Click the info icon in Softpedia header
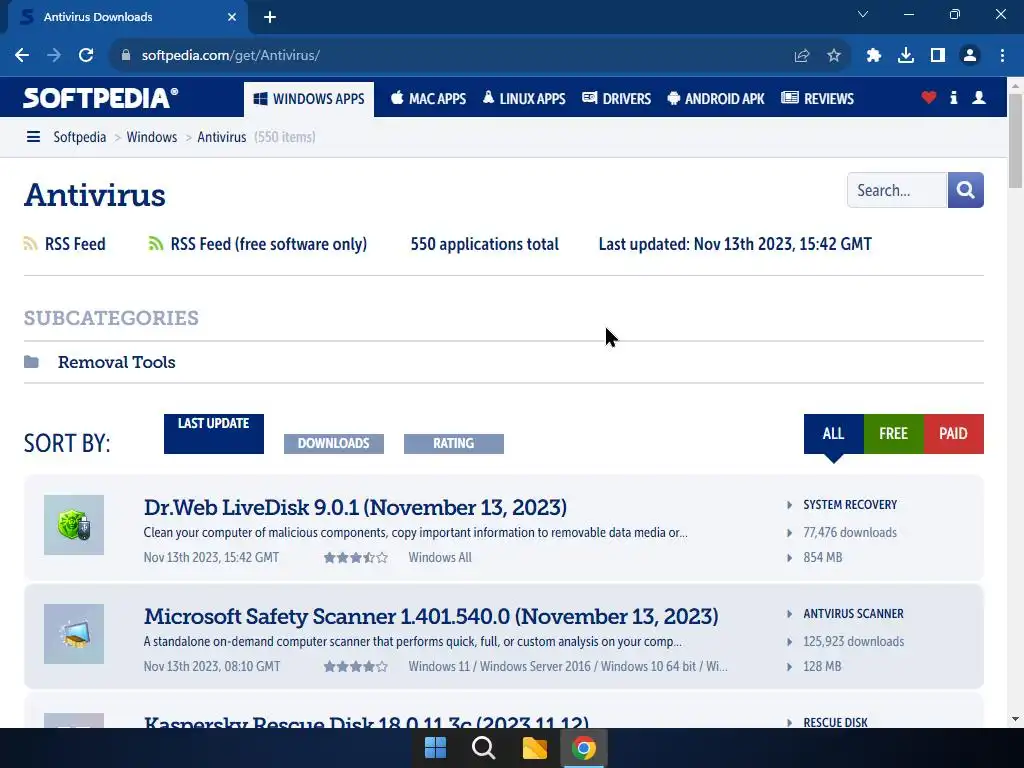 point(953,98)
